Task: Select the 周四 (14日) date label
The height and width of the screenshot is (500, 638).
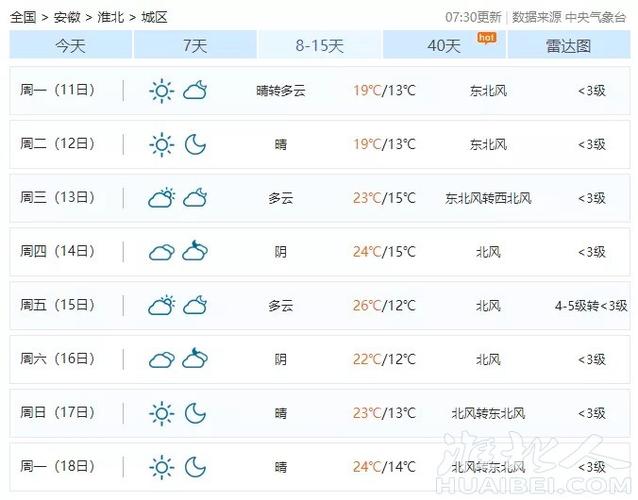Action: [x=57, y=251]
